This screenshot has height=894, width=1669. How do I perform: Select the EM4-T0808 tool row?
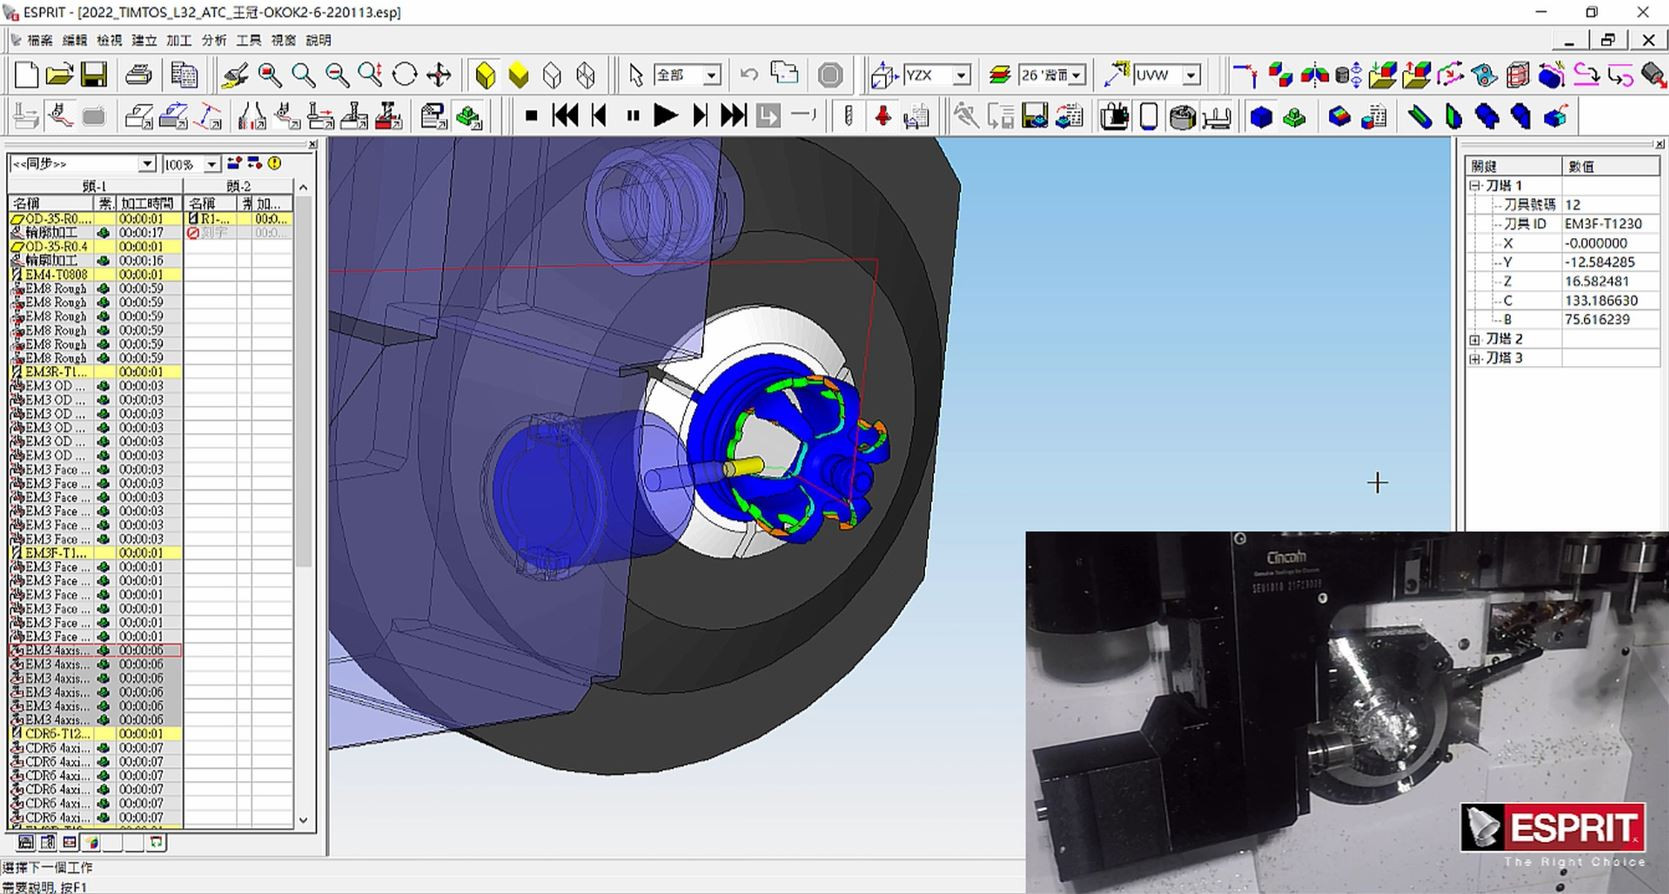(x=56, y=274)
